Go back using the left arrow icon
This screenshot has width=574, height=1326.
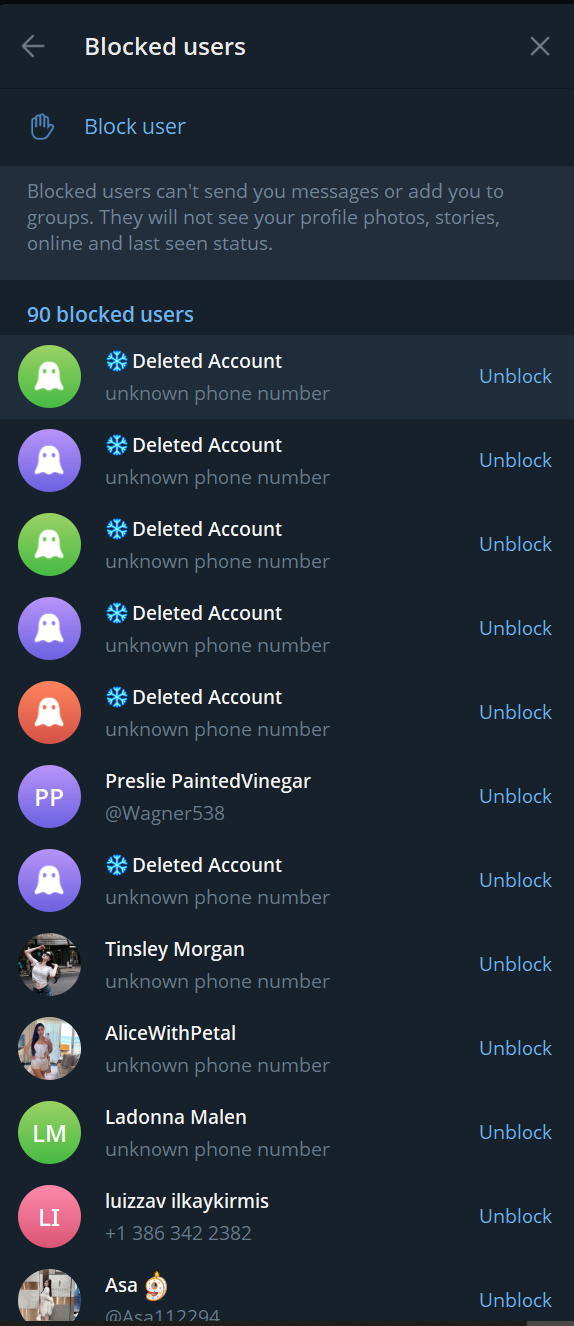click(33, 46)
